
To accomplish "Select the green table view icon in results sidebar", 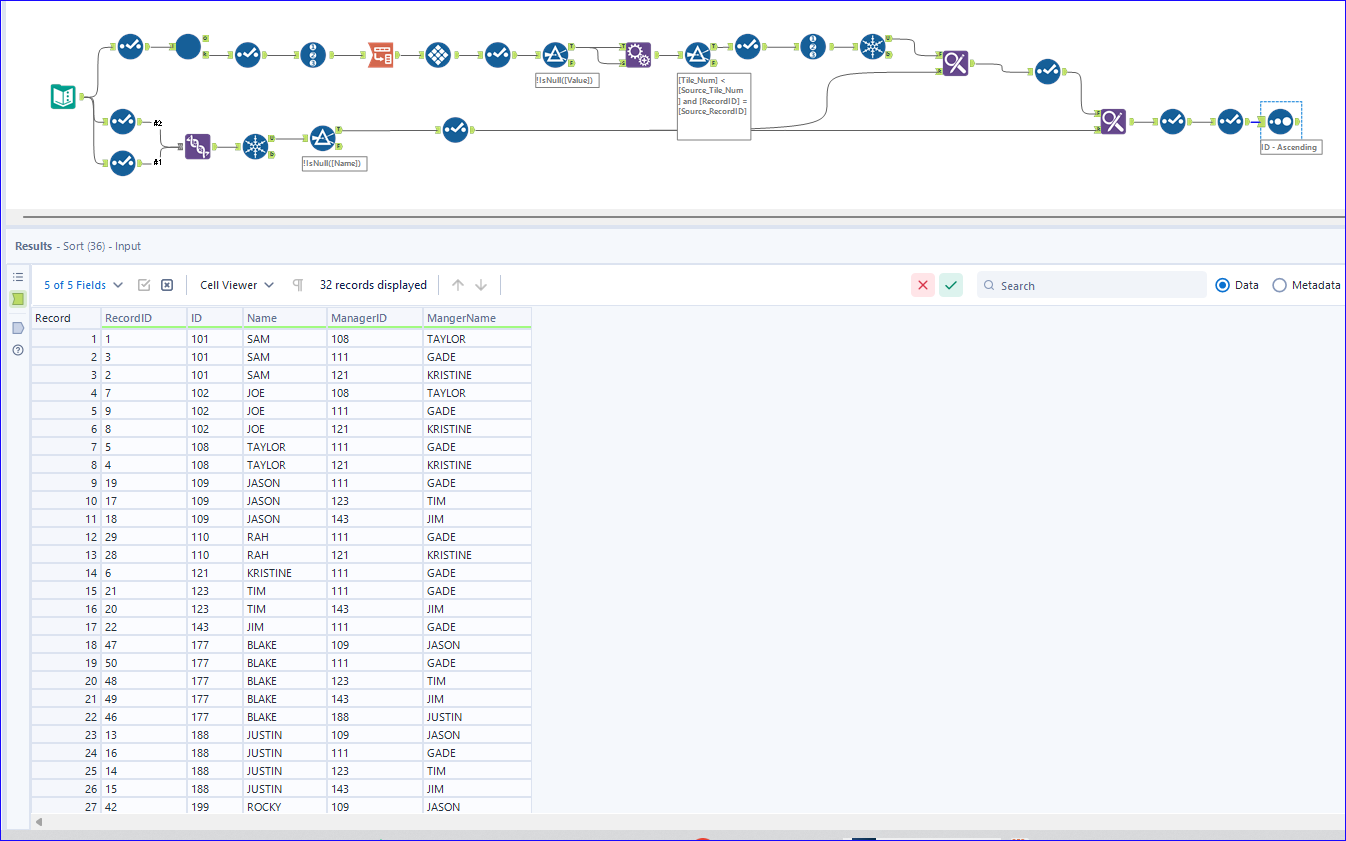I will [17, 298].
